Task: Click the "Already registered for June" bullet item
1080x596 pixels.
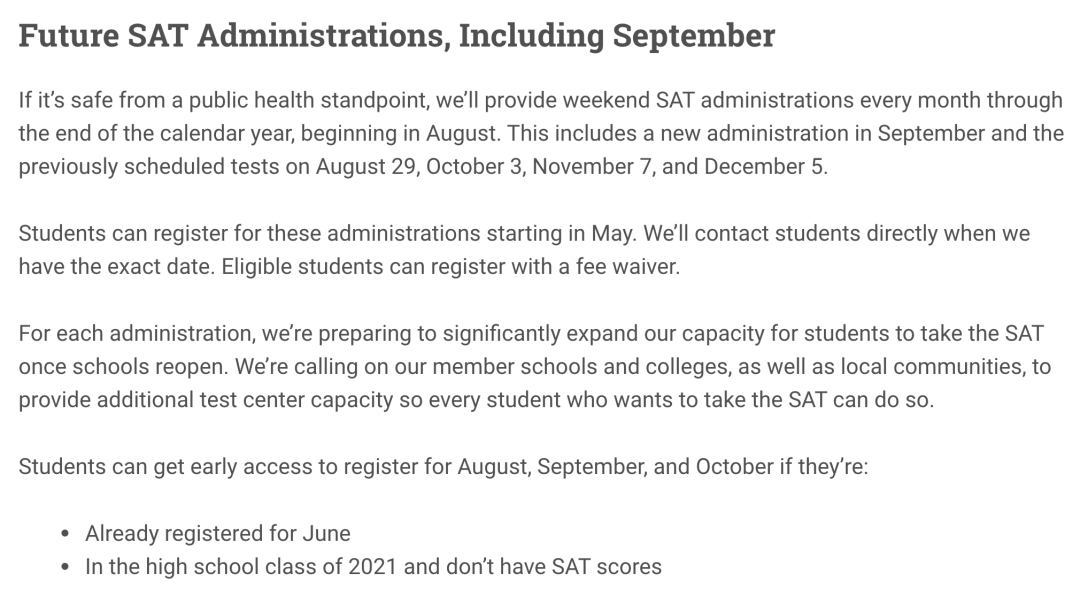Action: click(x=217, y=533)
